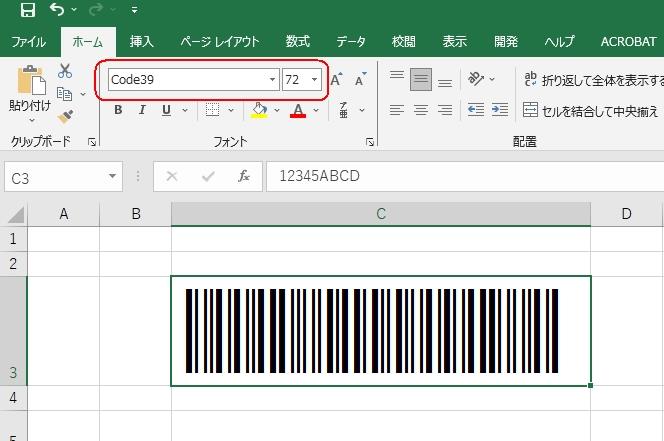Copy the selection with the copy icon
Image resolution: width=664 pixels, height=441 pixels.
coord(64,94)
